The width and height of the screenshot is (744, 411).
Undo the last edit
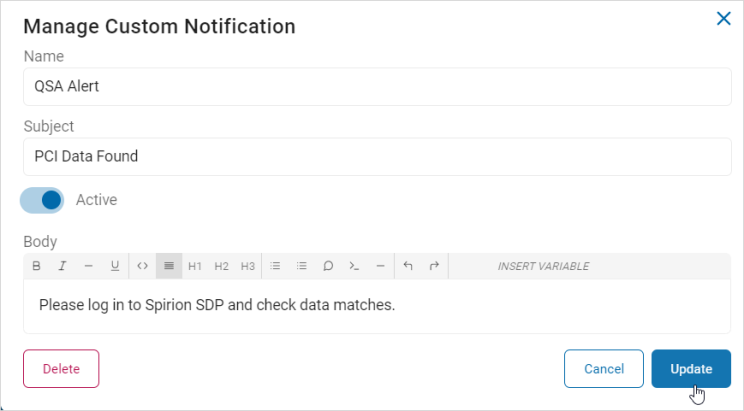click(x=408, y=266)
